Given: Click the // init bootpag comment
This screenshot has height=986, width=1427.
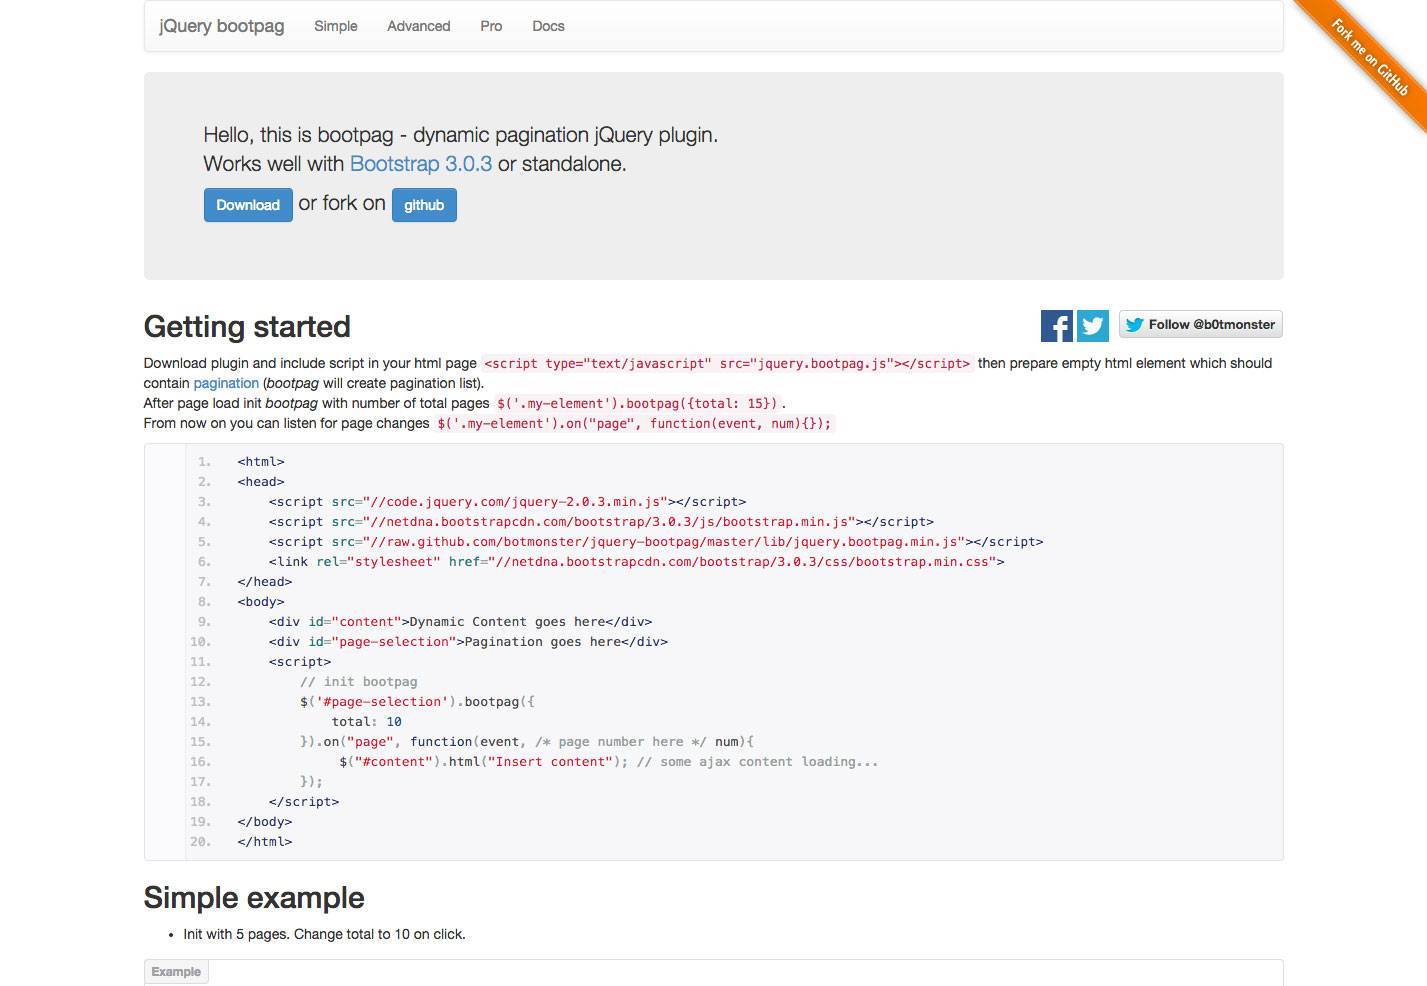Looking at the screenshot, I should [x=359, y=682].
